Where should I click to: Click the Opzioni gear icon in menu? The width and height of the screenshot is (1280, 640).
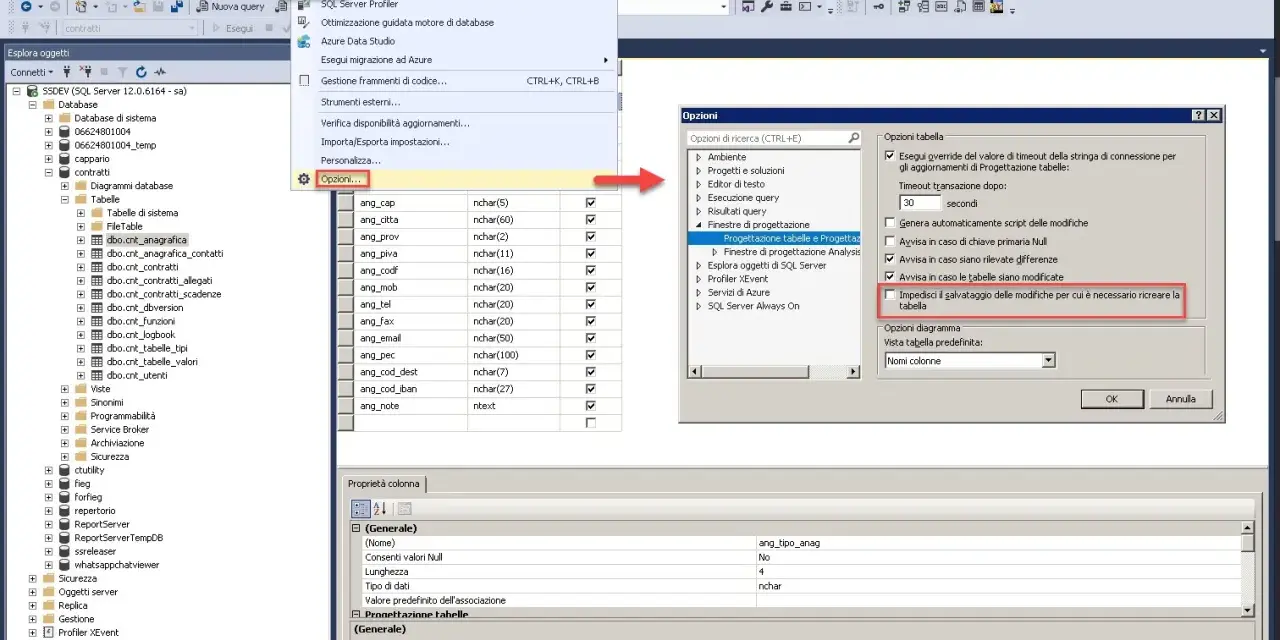pyautogui.click(x=303, y=179)
